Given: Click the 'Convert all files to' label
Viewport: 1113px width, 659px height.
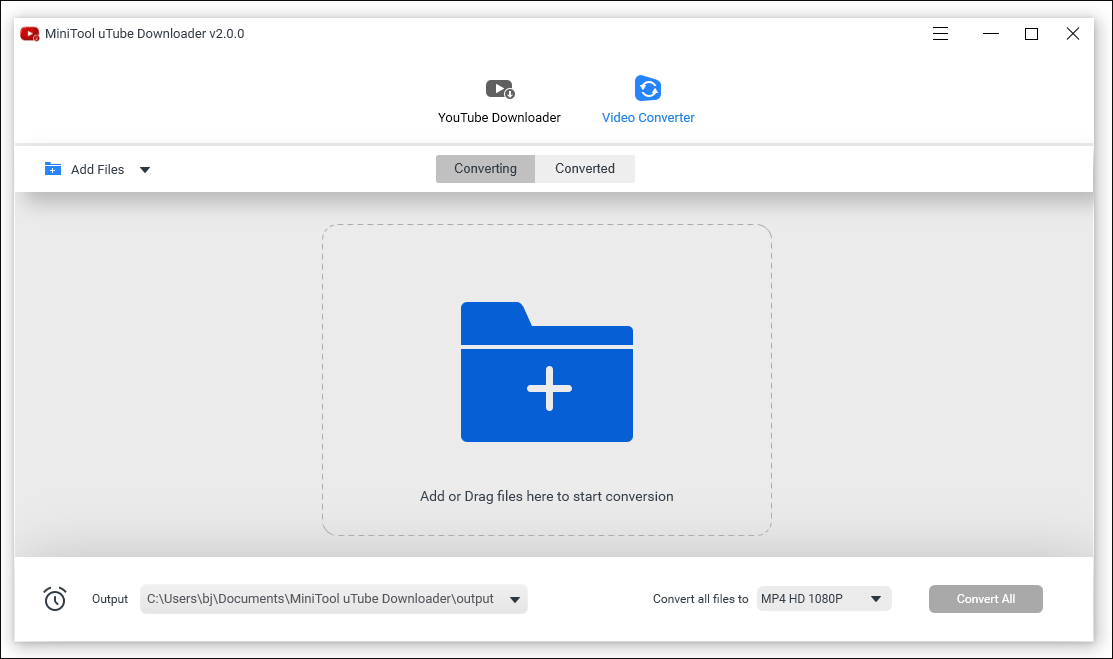Looking at the screenshot, I should tap(701, 599).
